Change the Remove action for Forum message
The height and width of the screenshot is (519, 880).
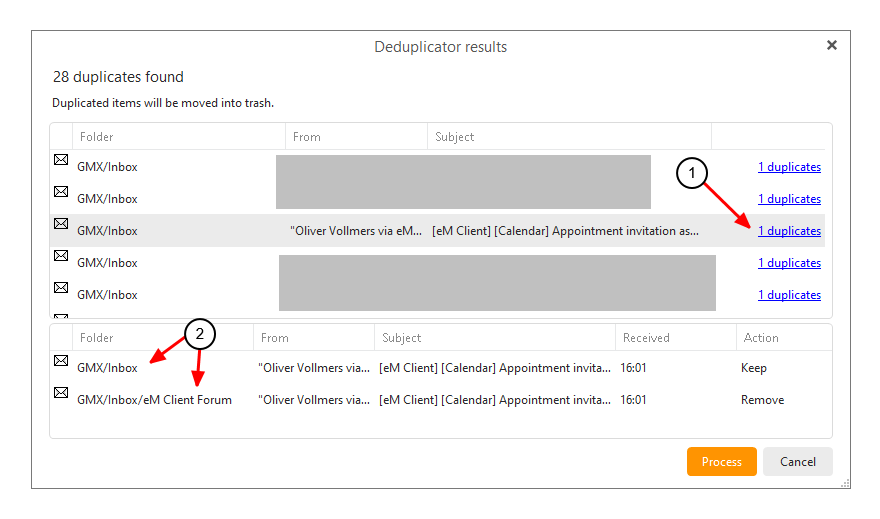(762, 400)
